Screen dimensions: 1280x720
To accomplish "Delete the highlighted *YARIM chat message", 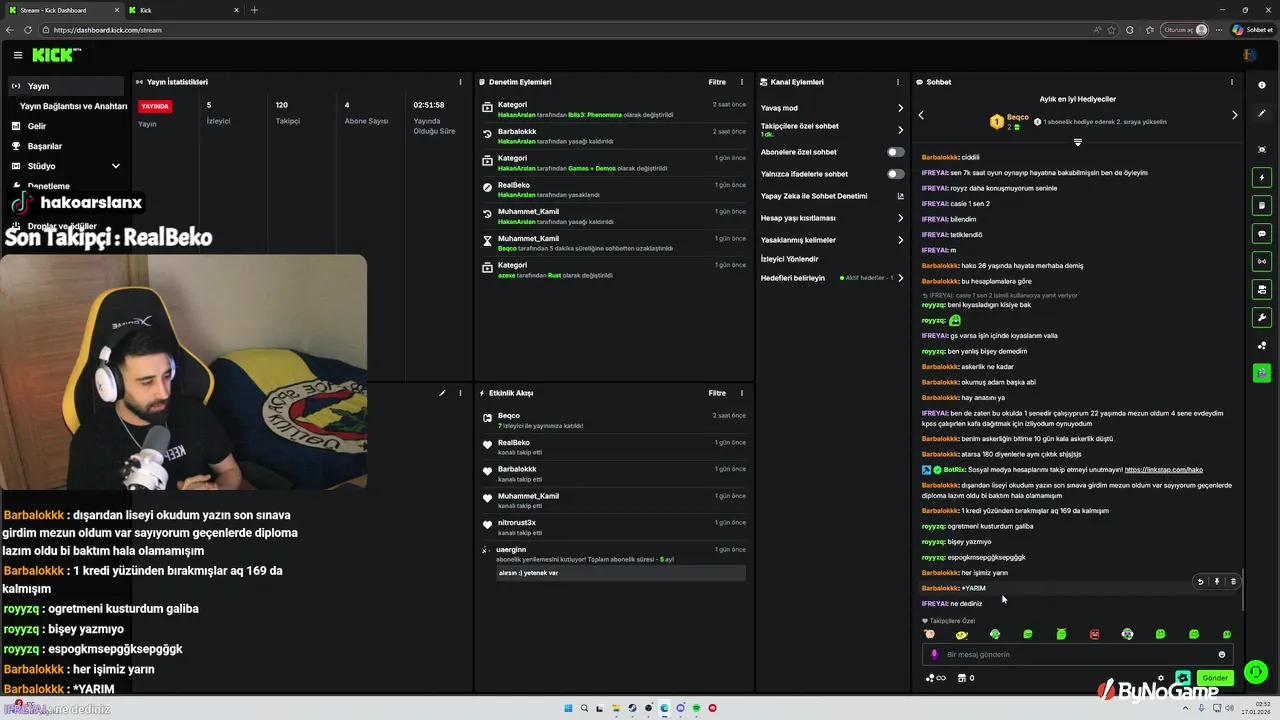I will click(1233, 581).
